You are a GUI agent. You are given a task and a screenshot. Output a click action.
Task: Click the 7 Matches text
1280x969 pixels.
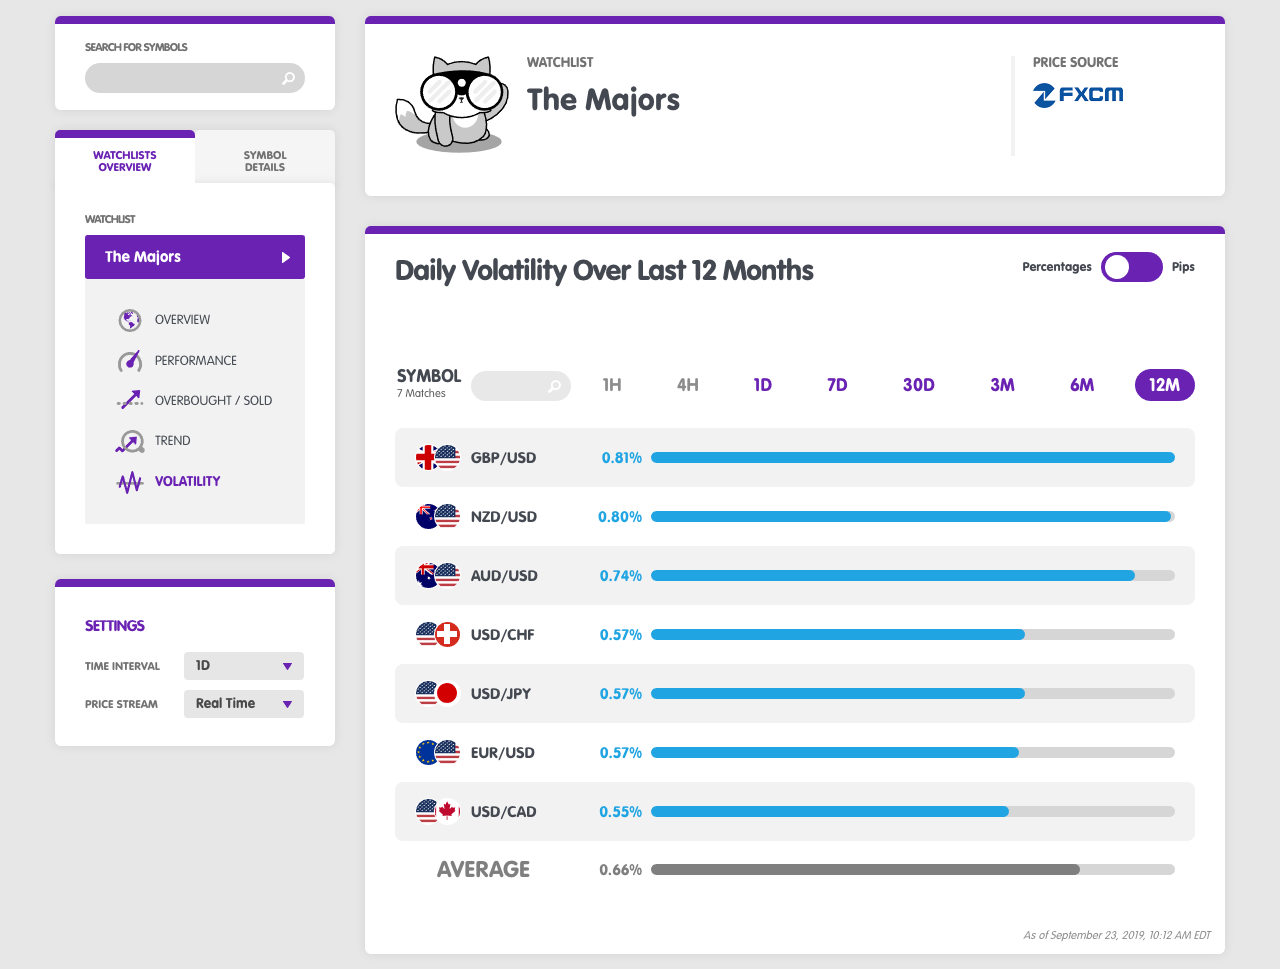tap(421, 394)
